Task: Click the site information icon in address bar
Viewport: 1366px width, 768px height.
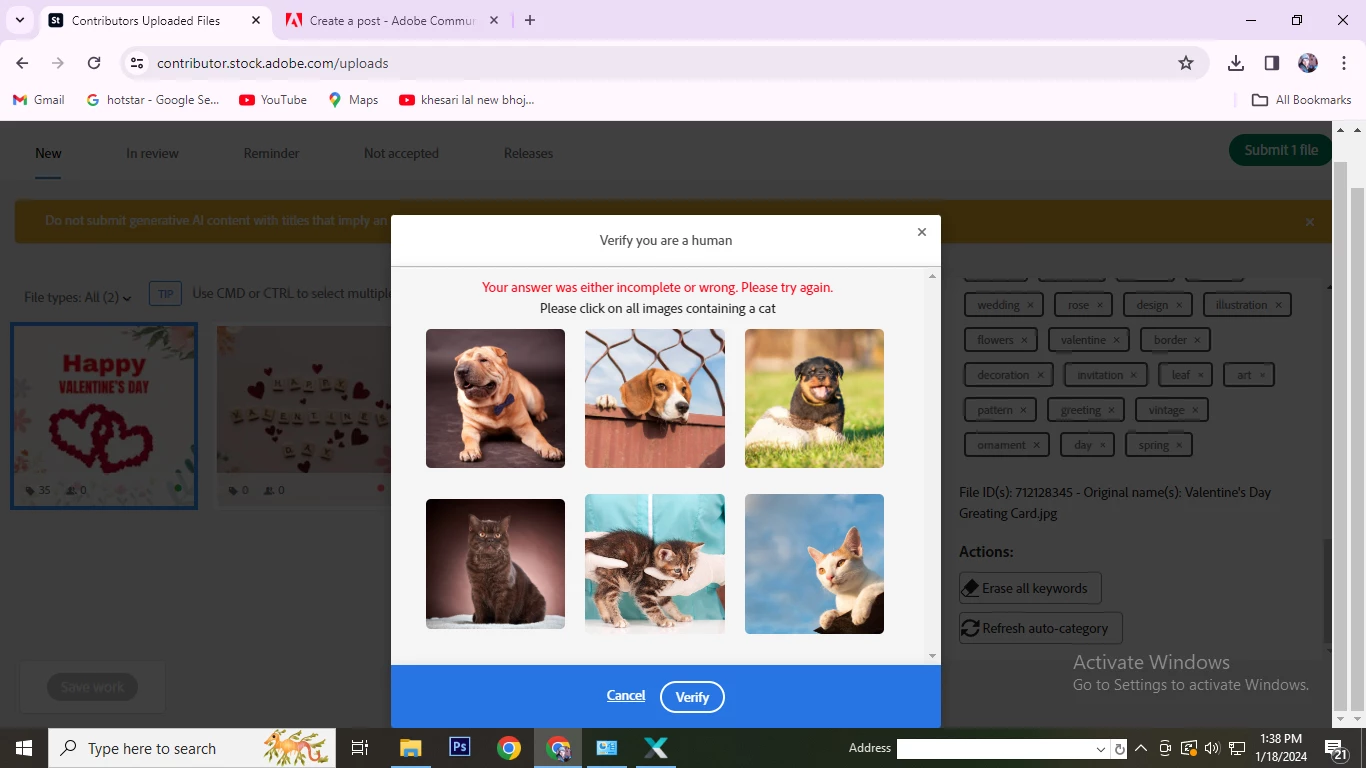Action: 137,63
